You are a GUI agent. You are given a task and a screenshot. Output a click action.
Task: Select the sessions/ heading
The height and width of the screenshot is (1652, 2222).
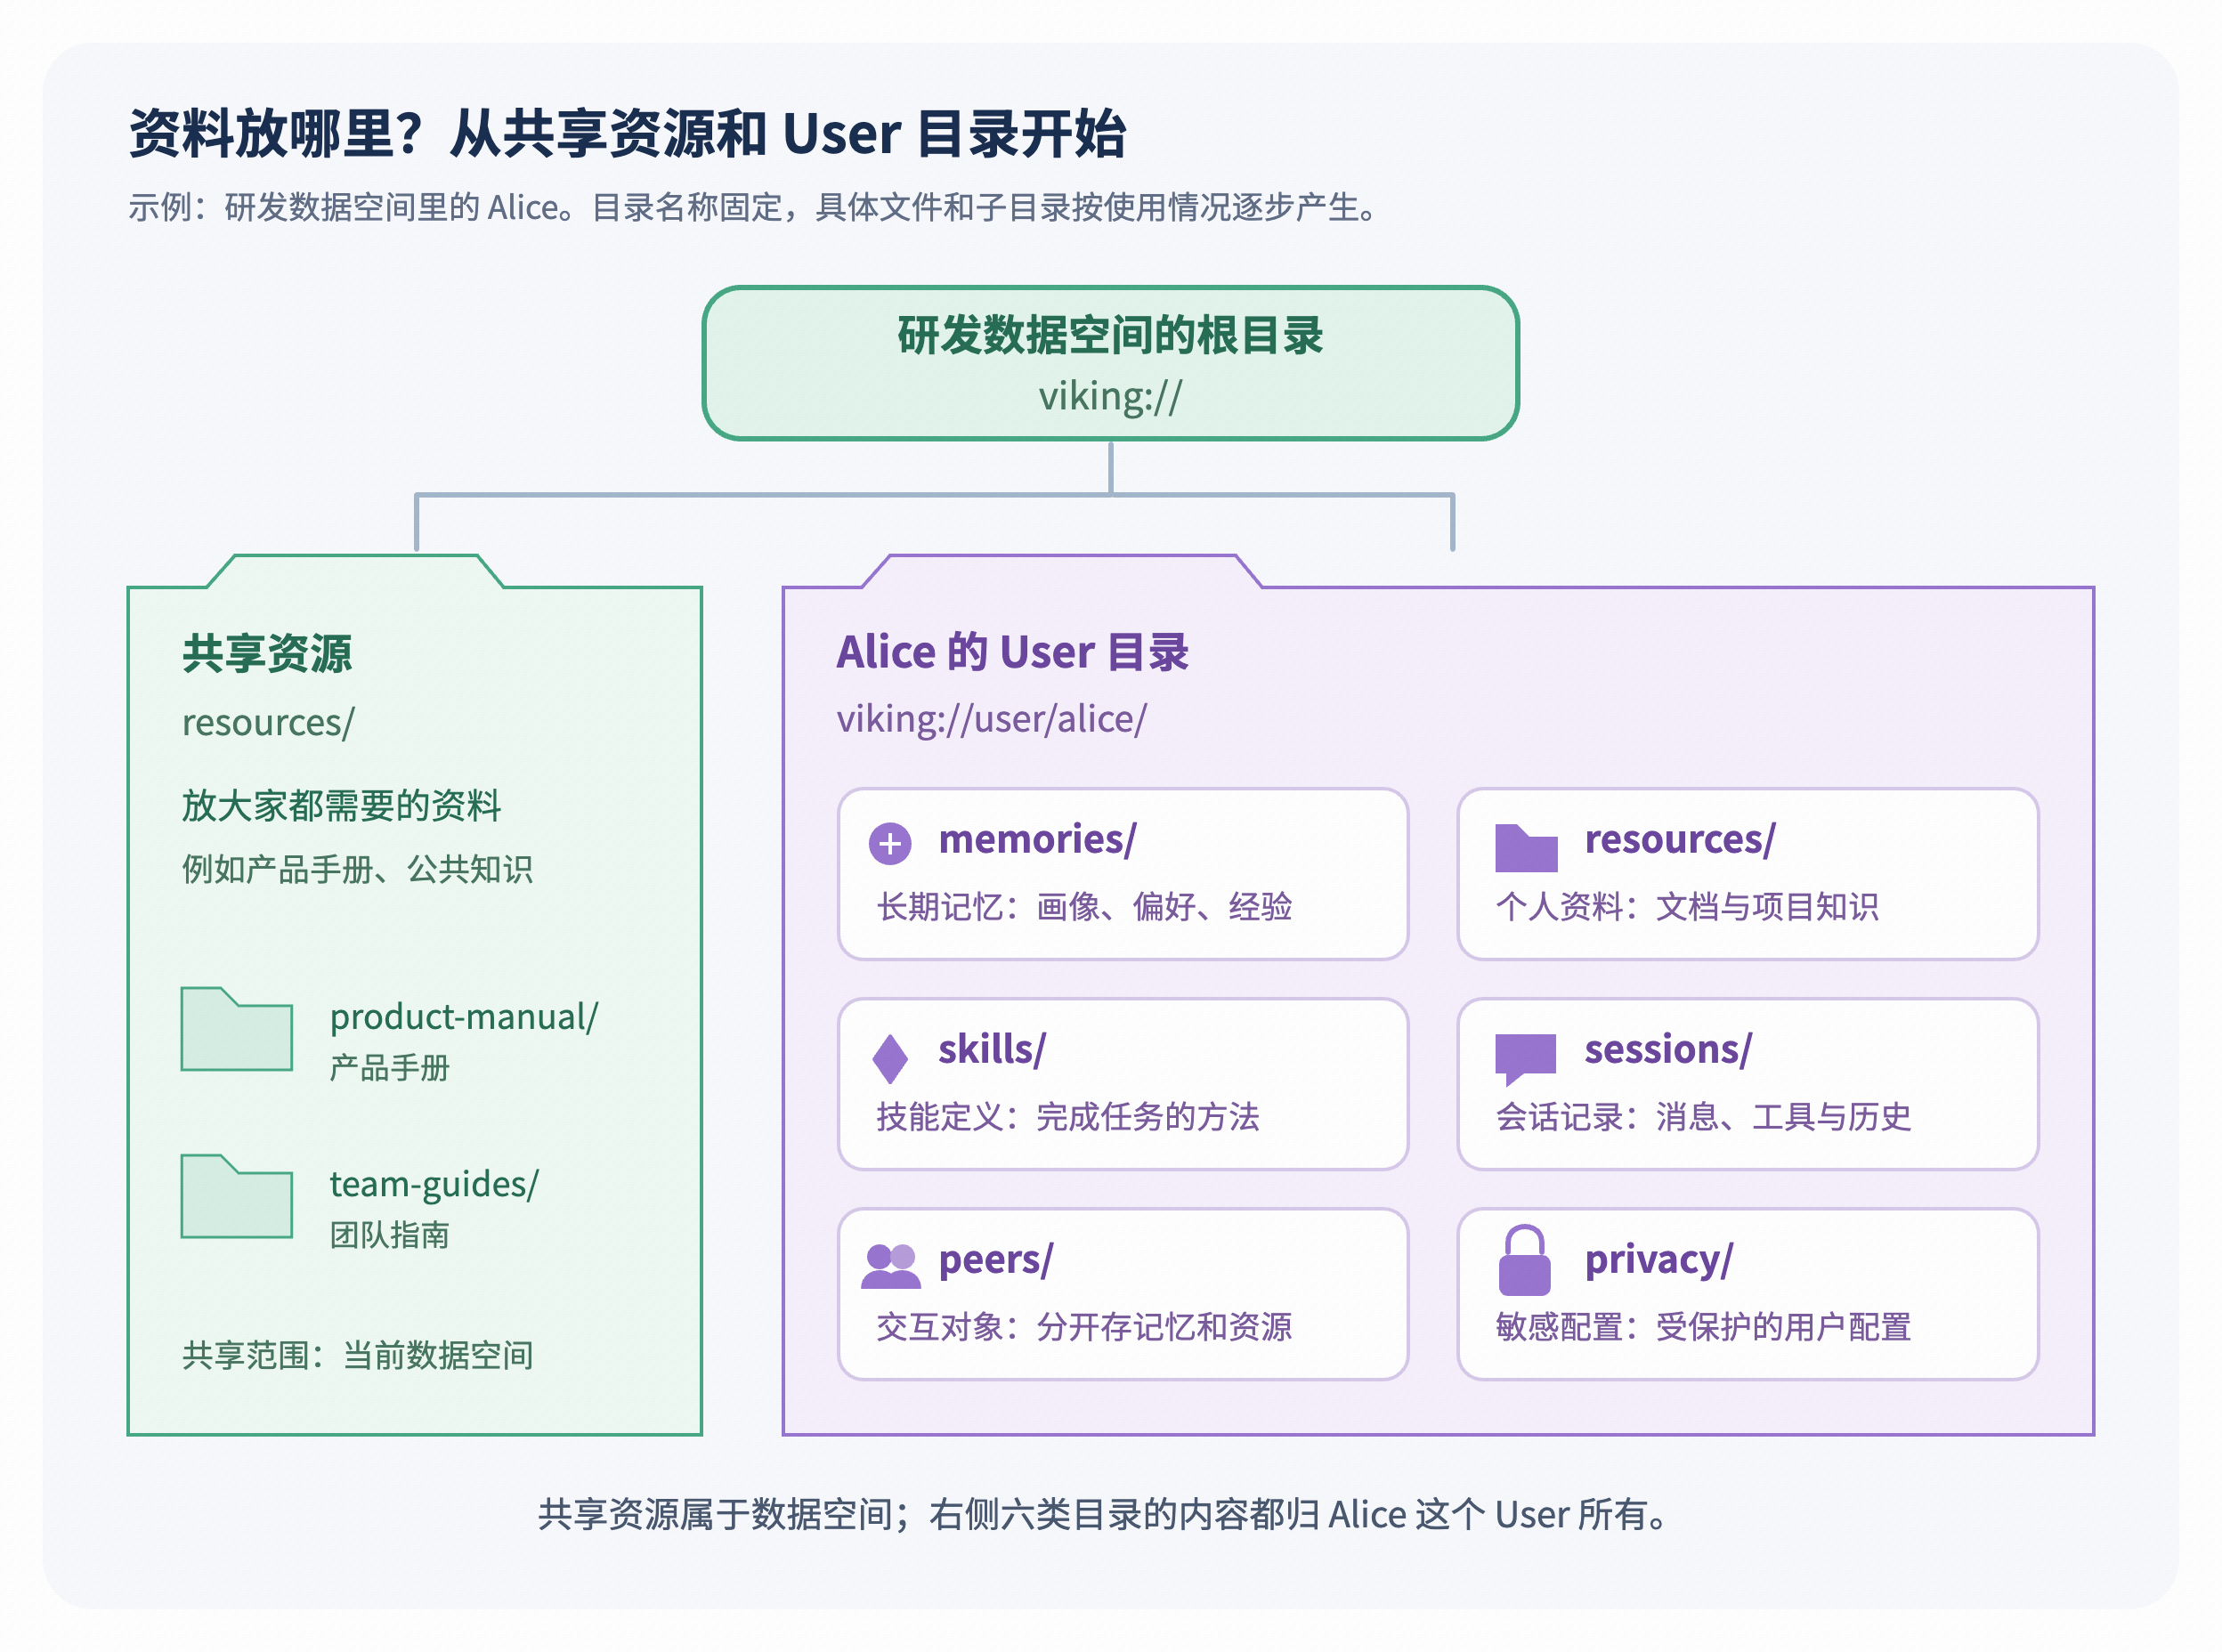[1667, 1049]
